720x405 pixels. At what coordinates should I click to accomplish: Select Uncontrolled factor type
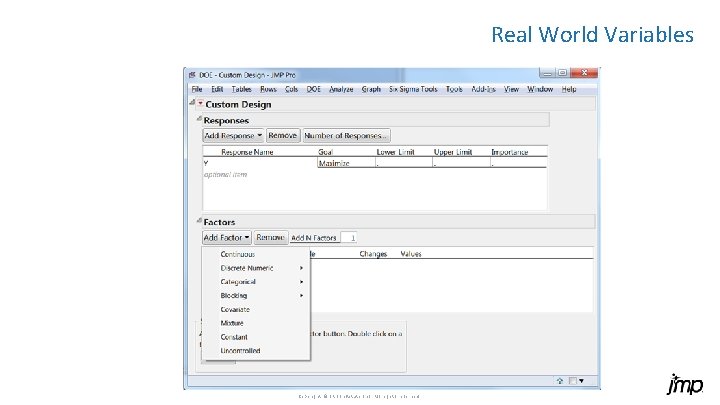[240, 350]
